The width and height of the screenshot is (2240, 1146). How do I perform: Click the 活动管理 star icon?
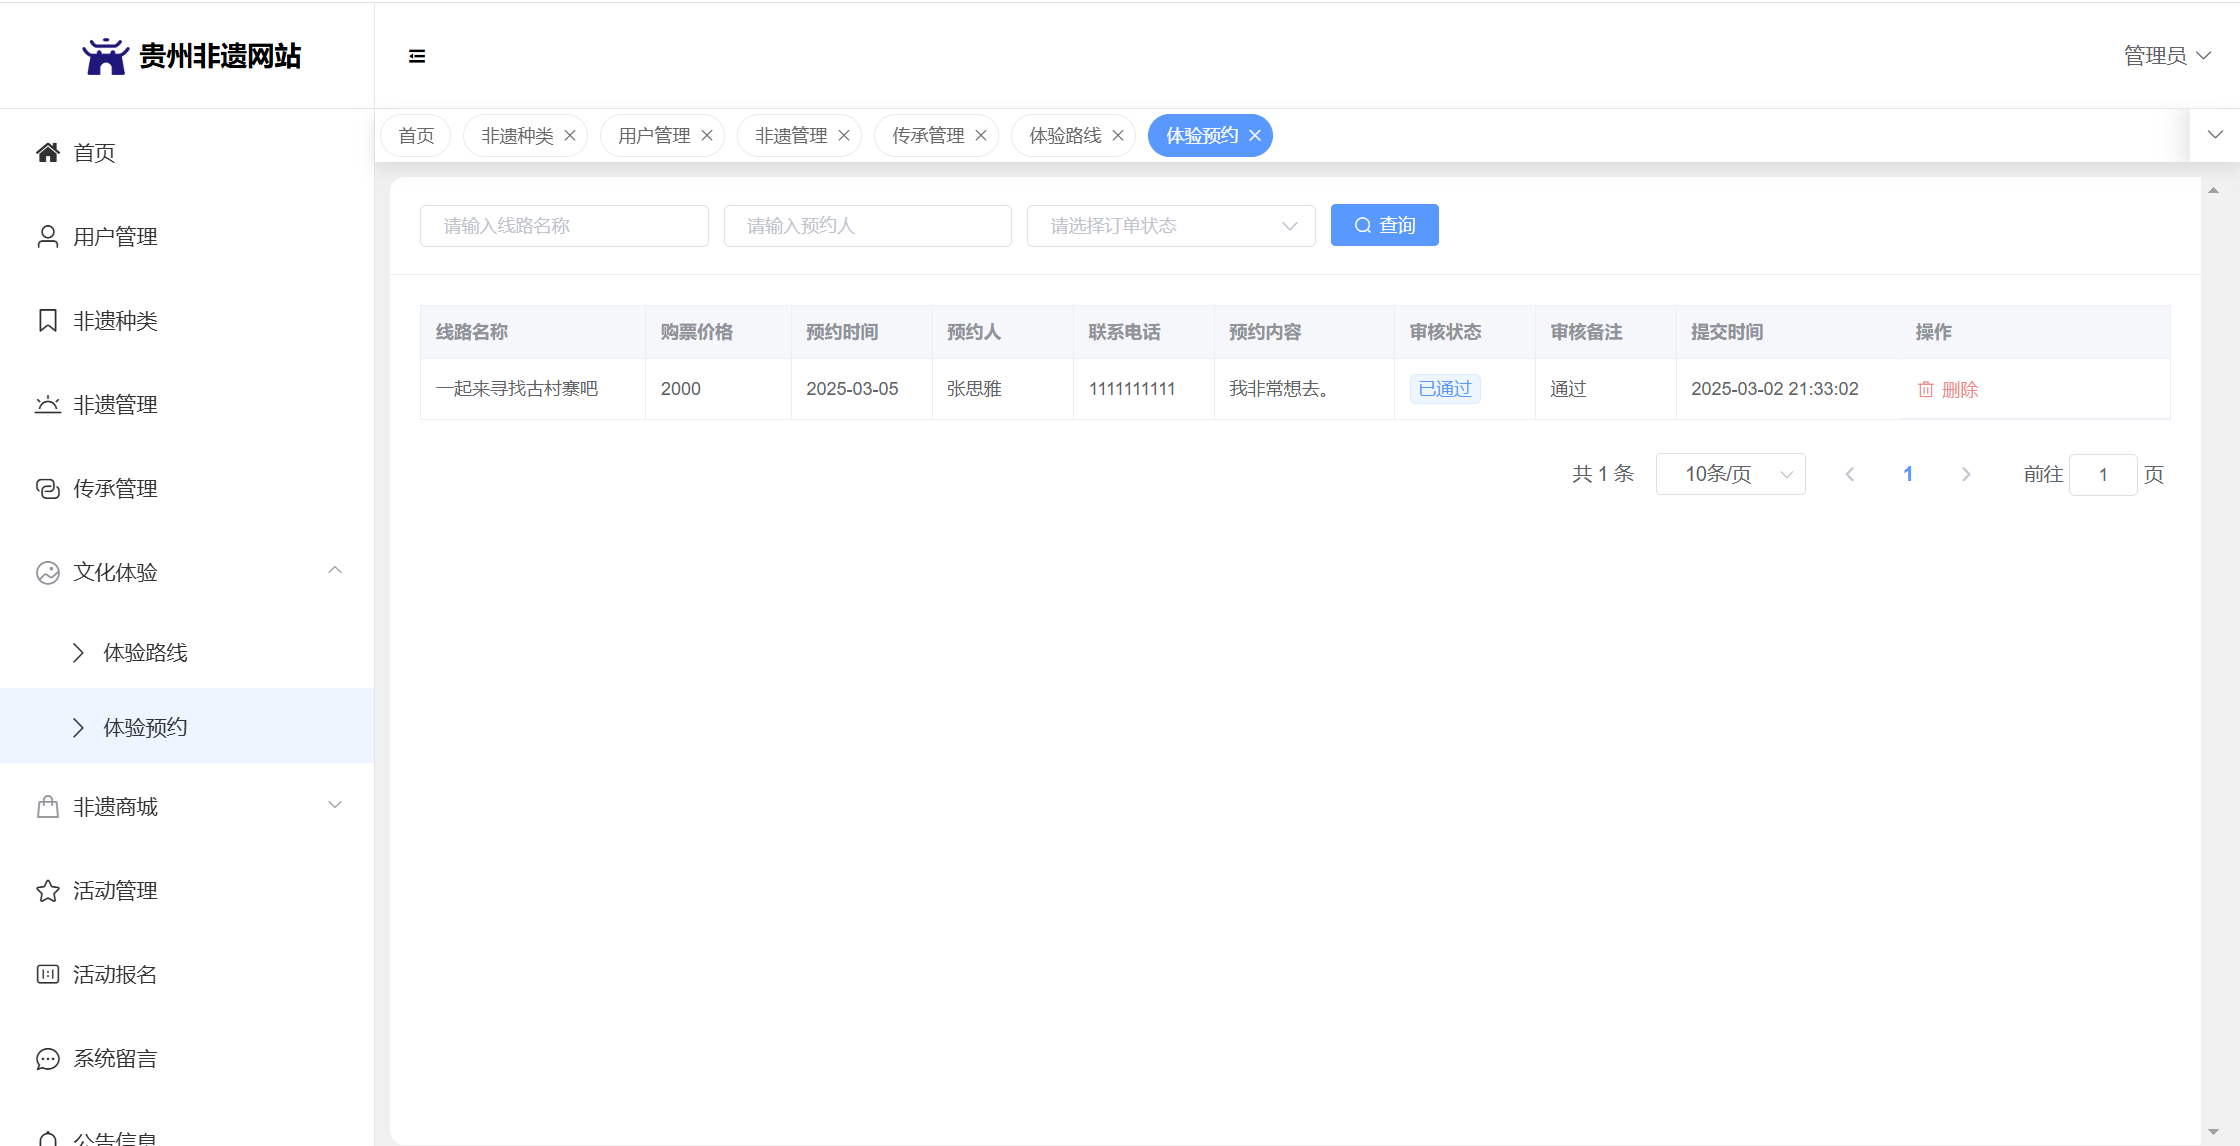(x=47, y=890)
